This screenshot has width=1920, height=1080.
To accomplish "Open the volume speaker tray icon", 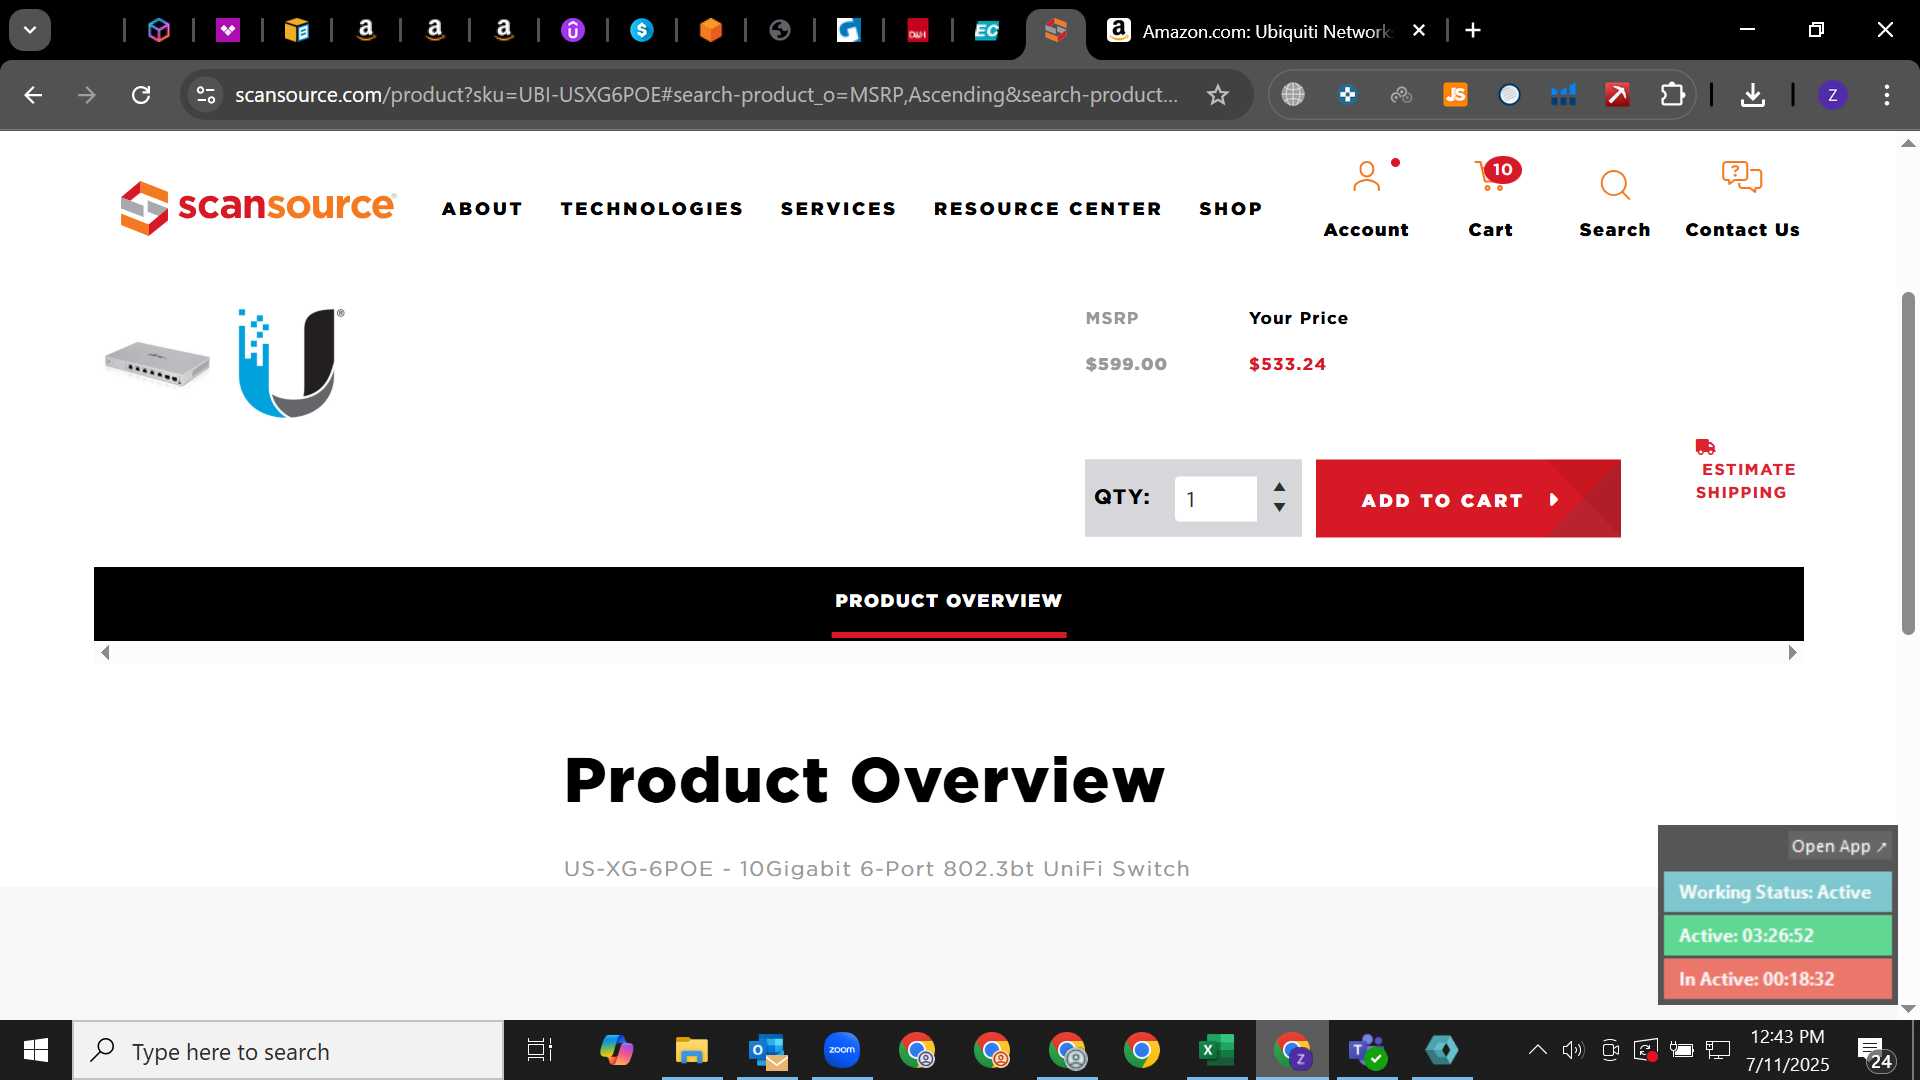I will (1573, 1050).
